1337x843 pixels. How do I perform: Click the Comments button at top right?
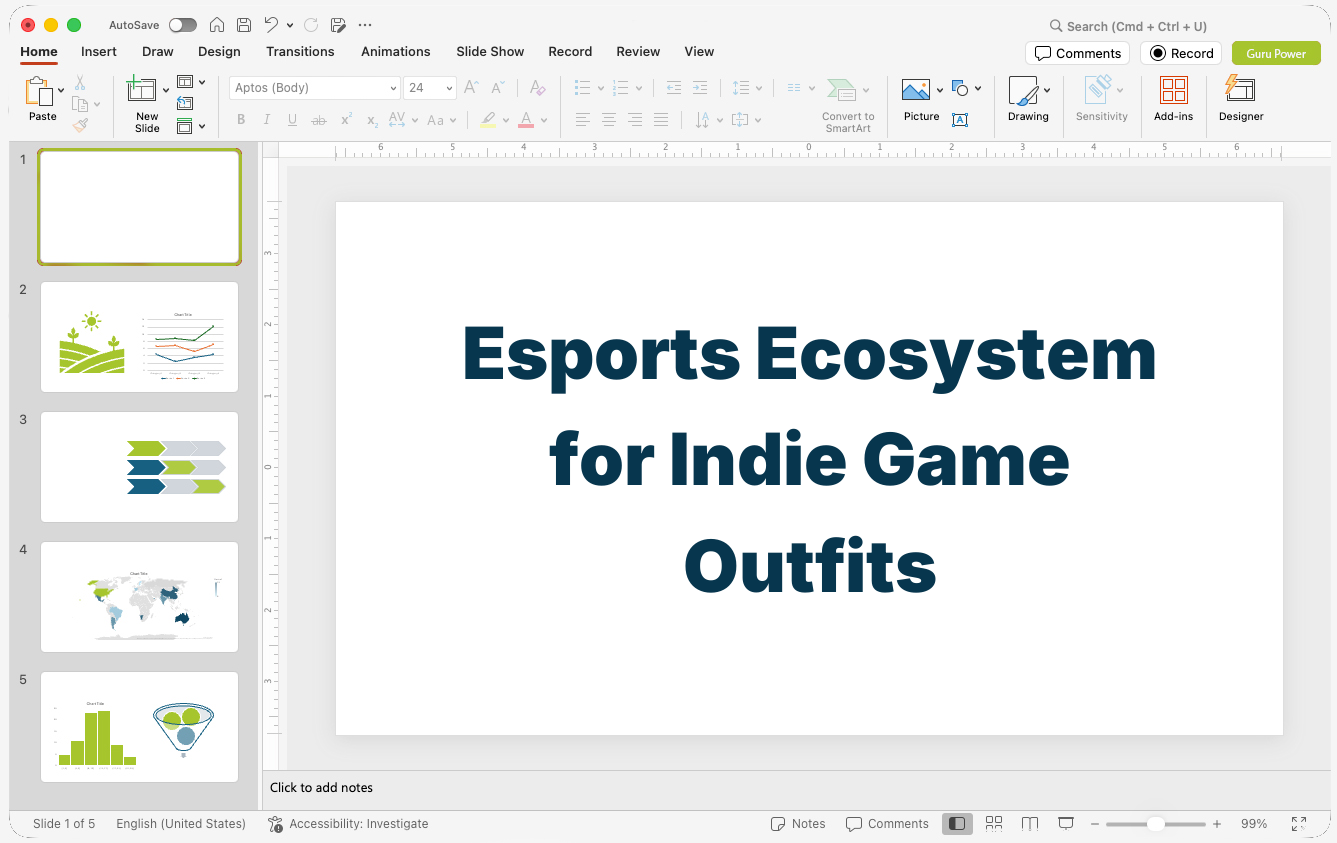point(1077,53)
